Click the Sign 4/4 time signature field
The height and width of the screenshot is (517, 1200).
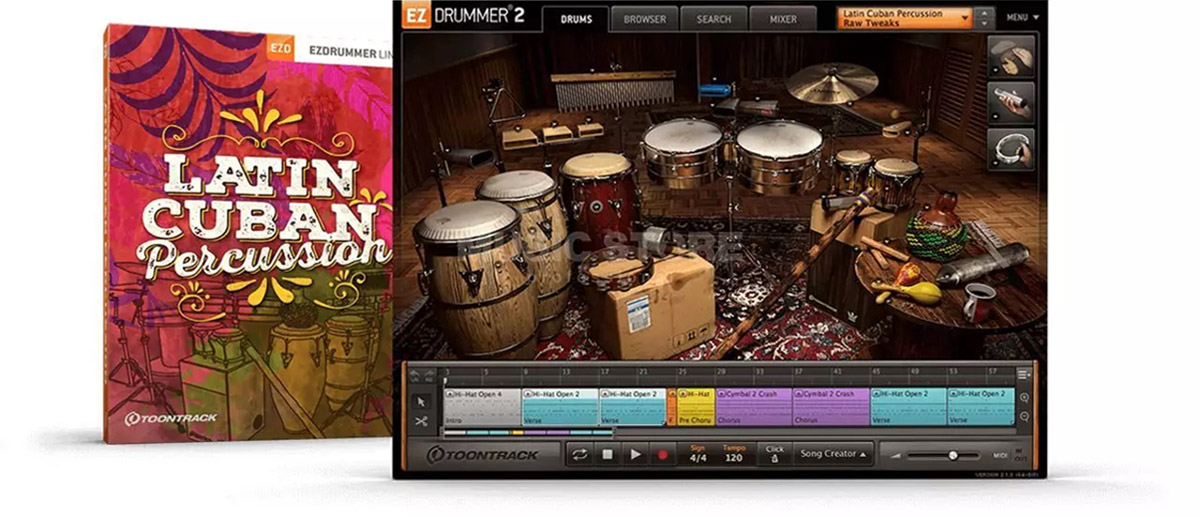tap(699, 454)
